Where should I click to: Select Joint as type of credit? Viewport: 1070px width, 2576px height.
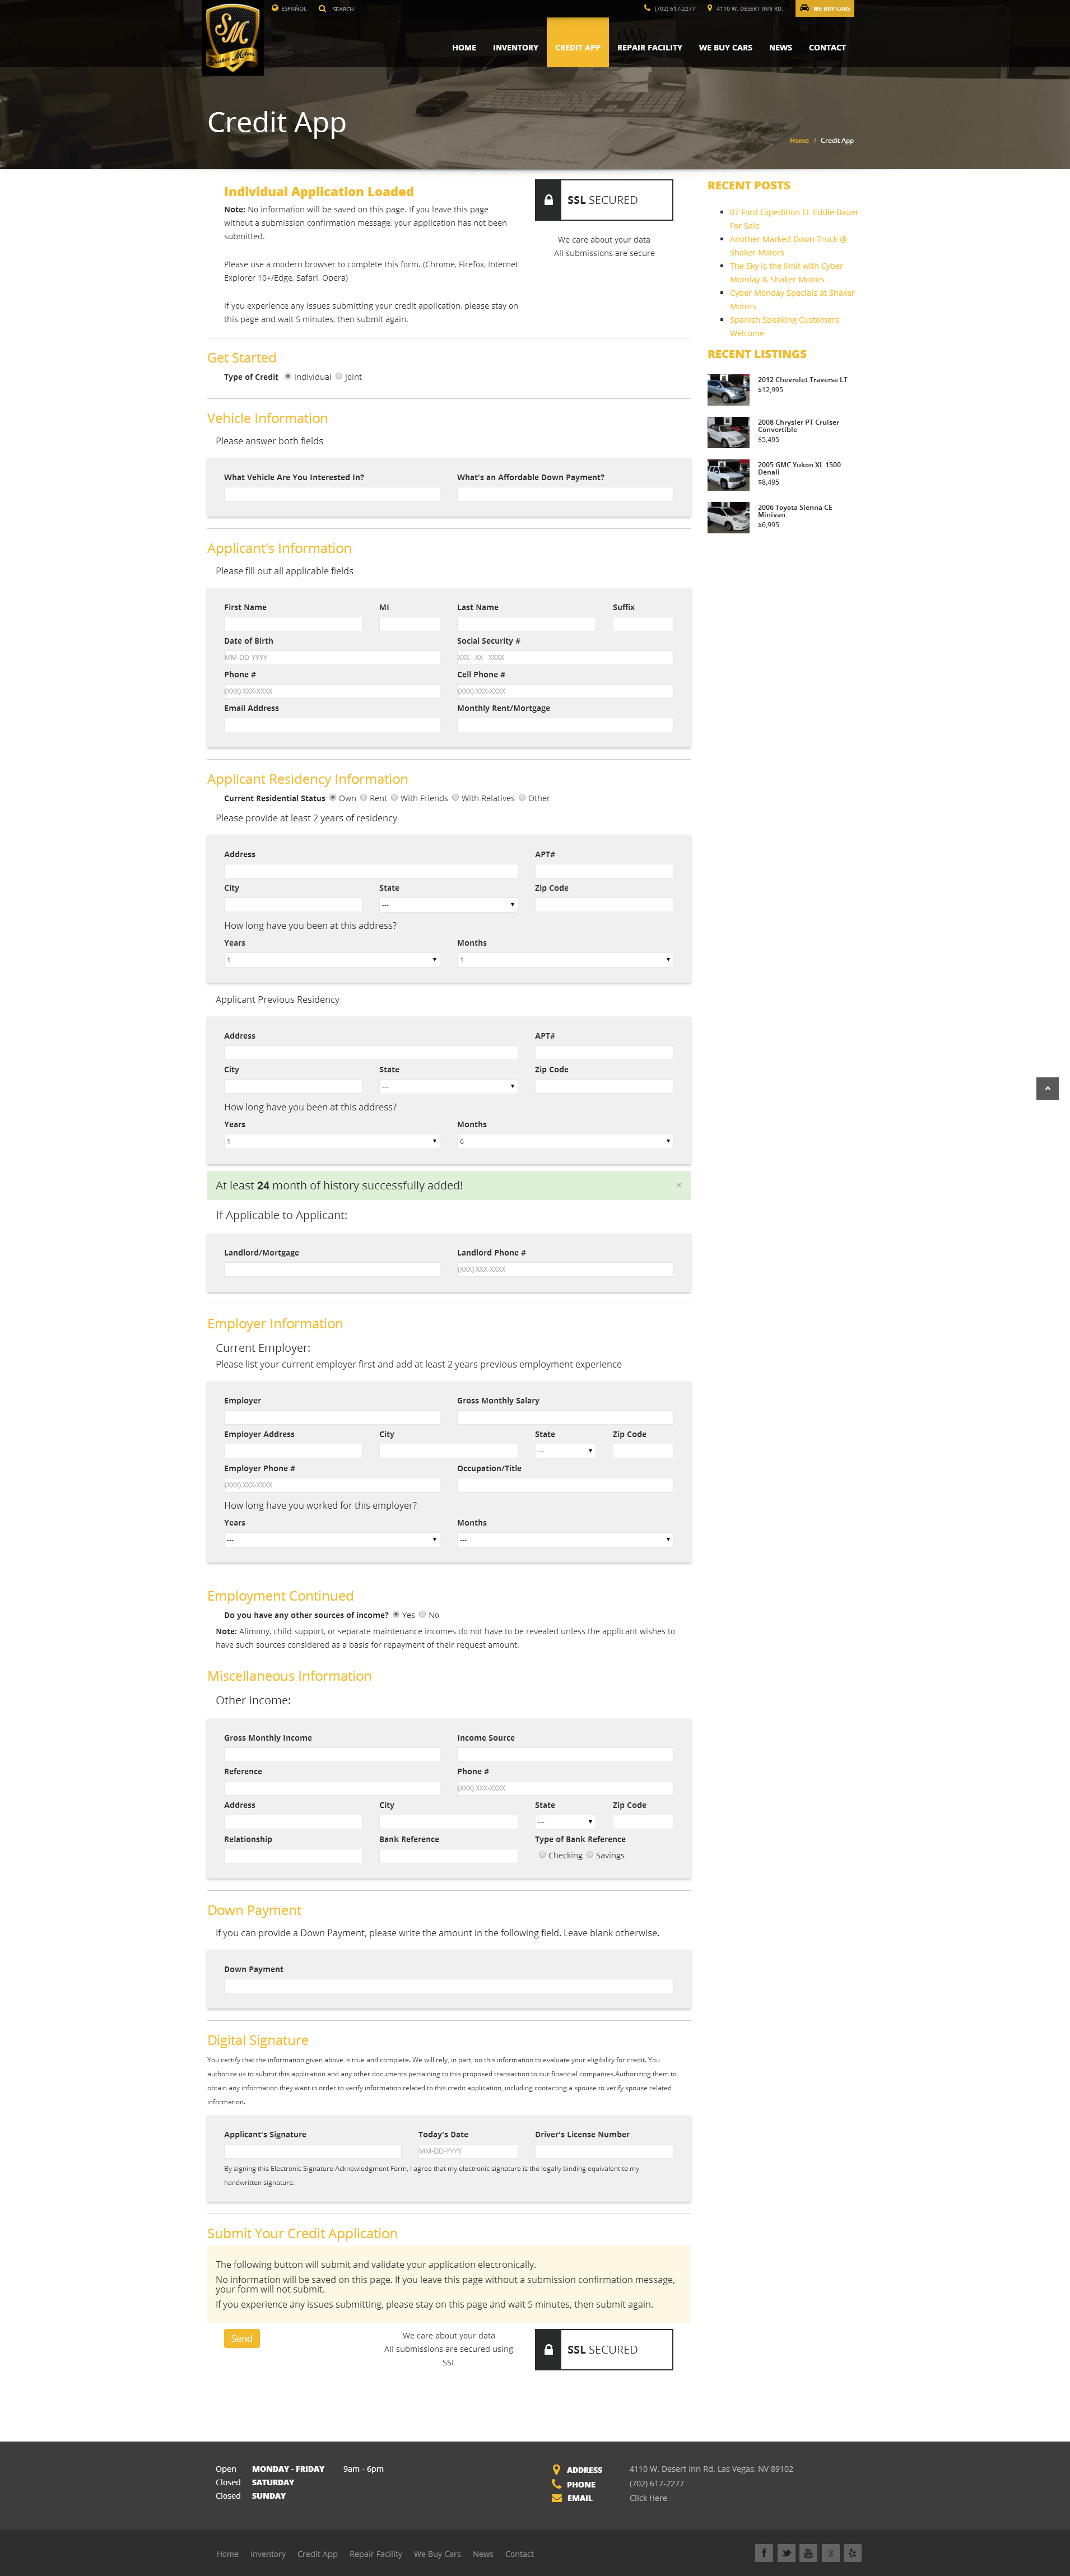[339, 377]
